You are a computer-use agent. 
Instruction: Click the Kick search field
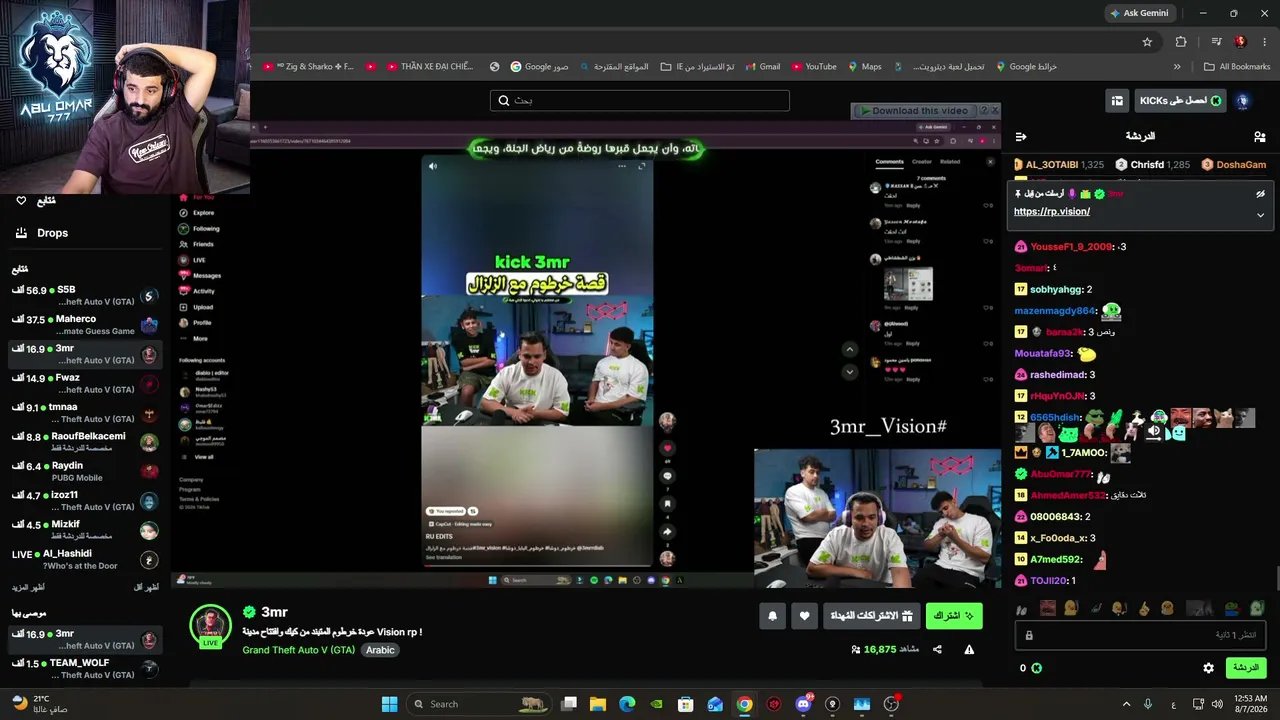pos(640,101)
